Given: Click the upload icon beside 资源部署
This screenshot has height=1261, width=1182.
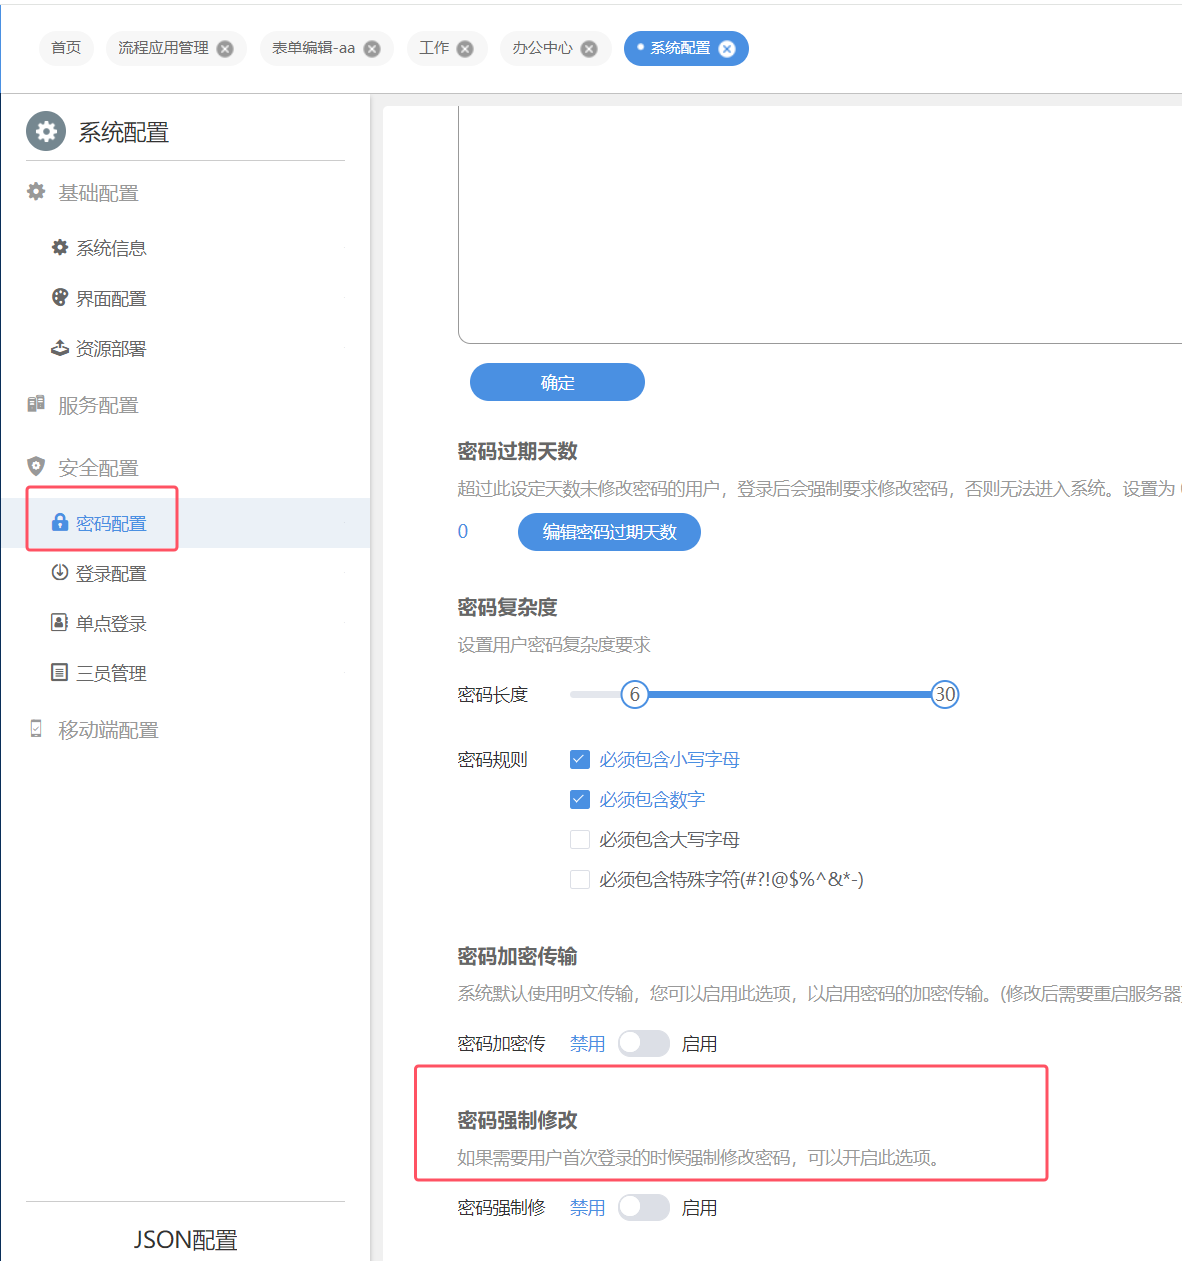Looking at the screenshot, I should [x=59, y=347].
